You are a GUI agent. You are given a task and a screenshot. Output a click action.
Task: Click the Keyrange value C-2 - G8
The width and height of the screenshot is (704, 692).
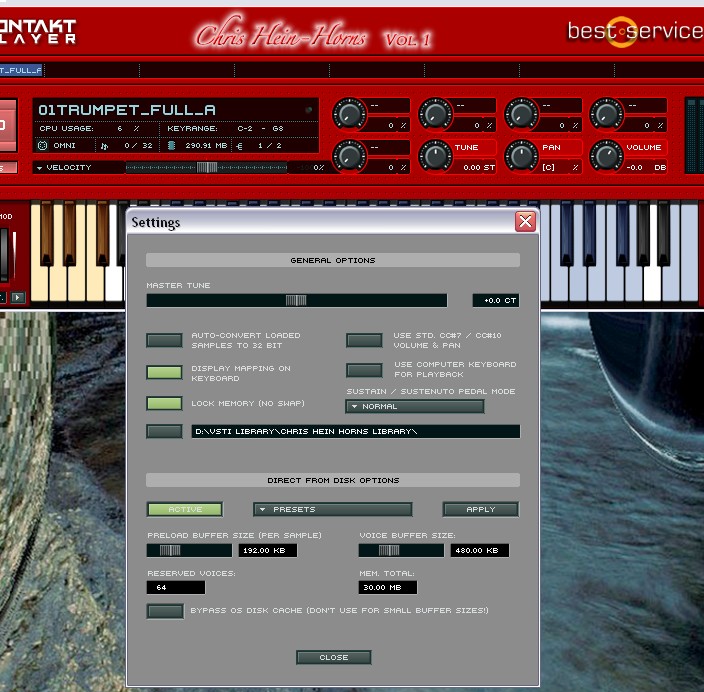click(x=260, y=128)
